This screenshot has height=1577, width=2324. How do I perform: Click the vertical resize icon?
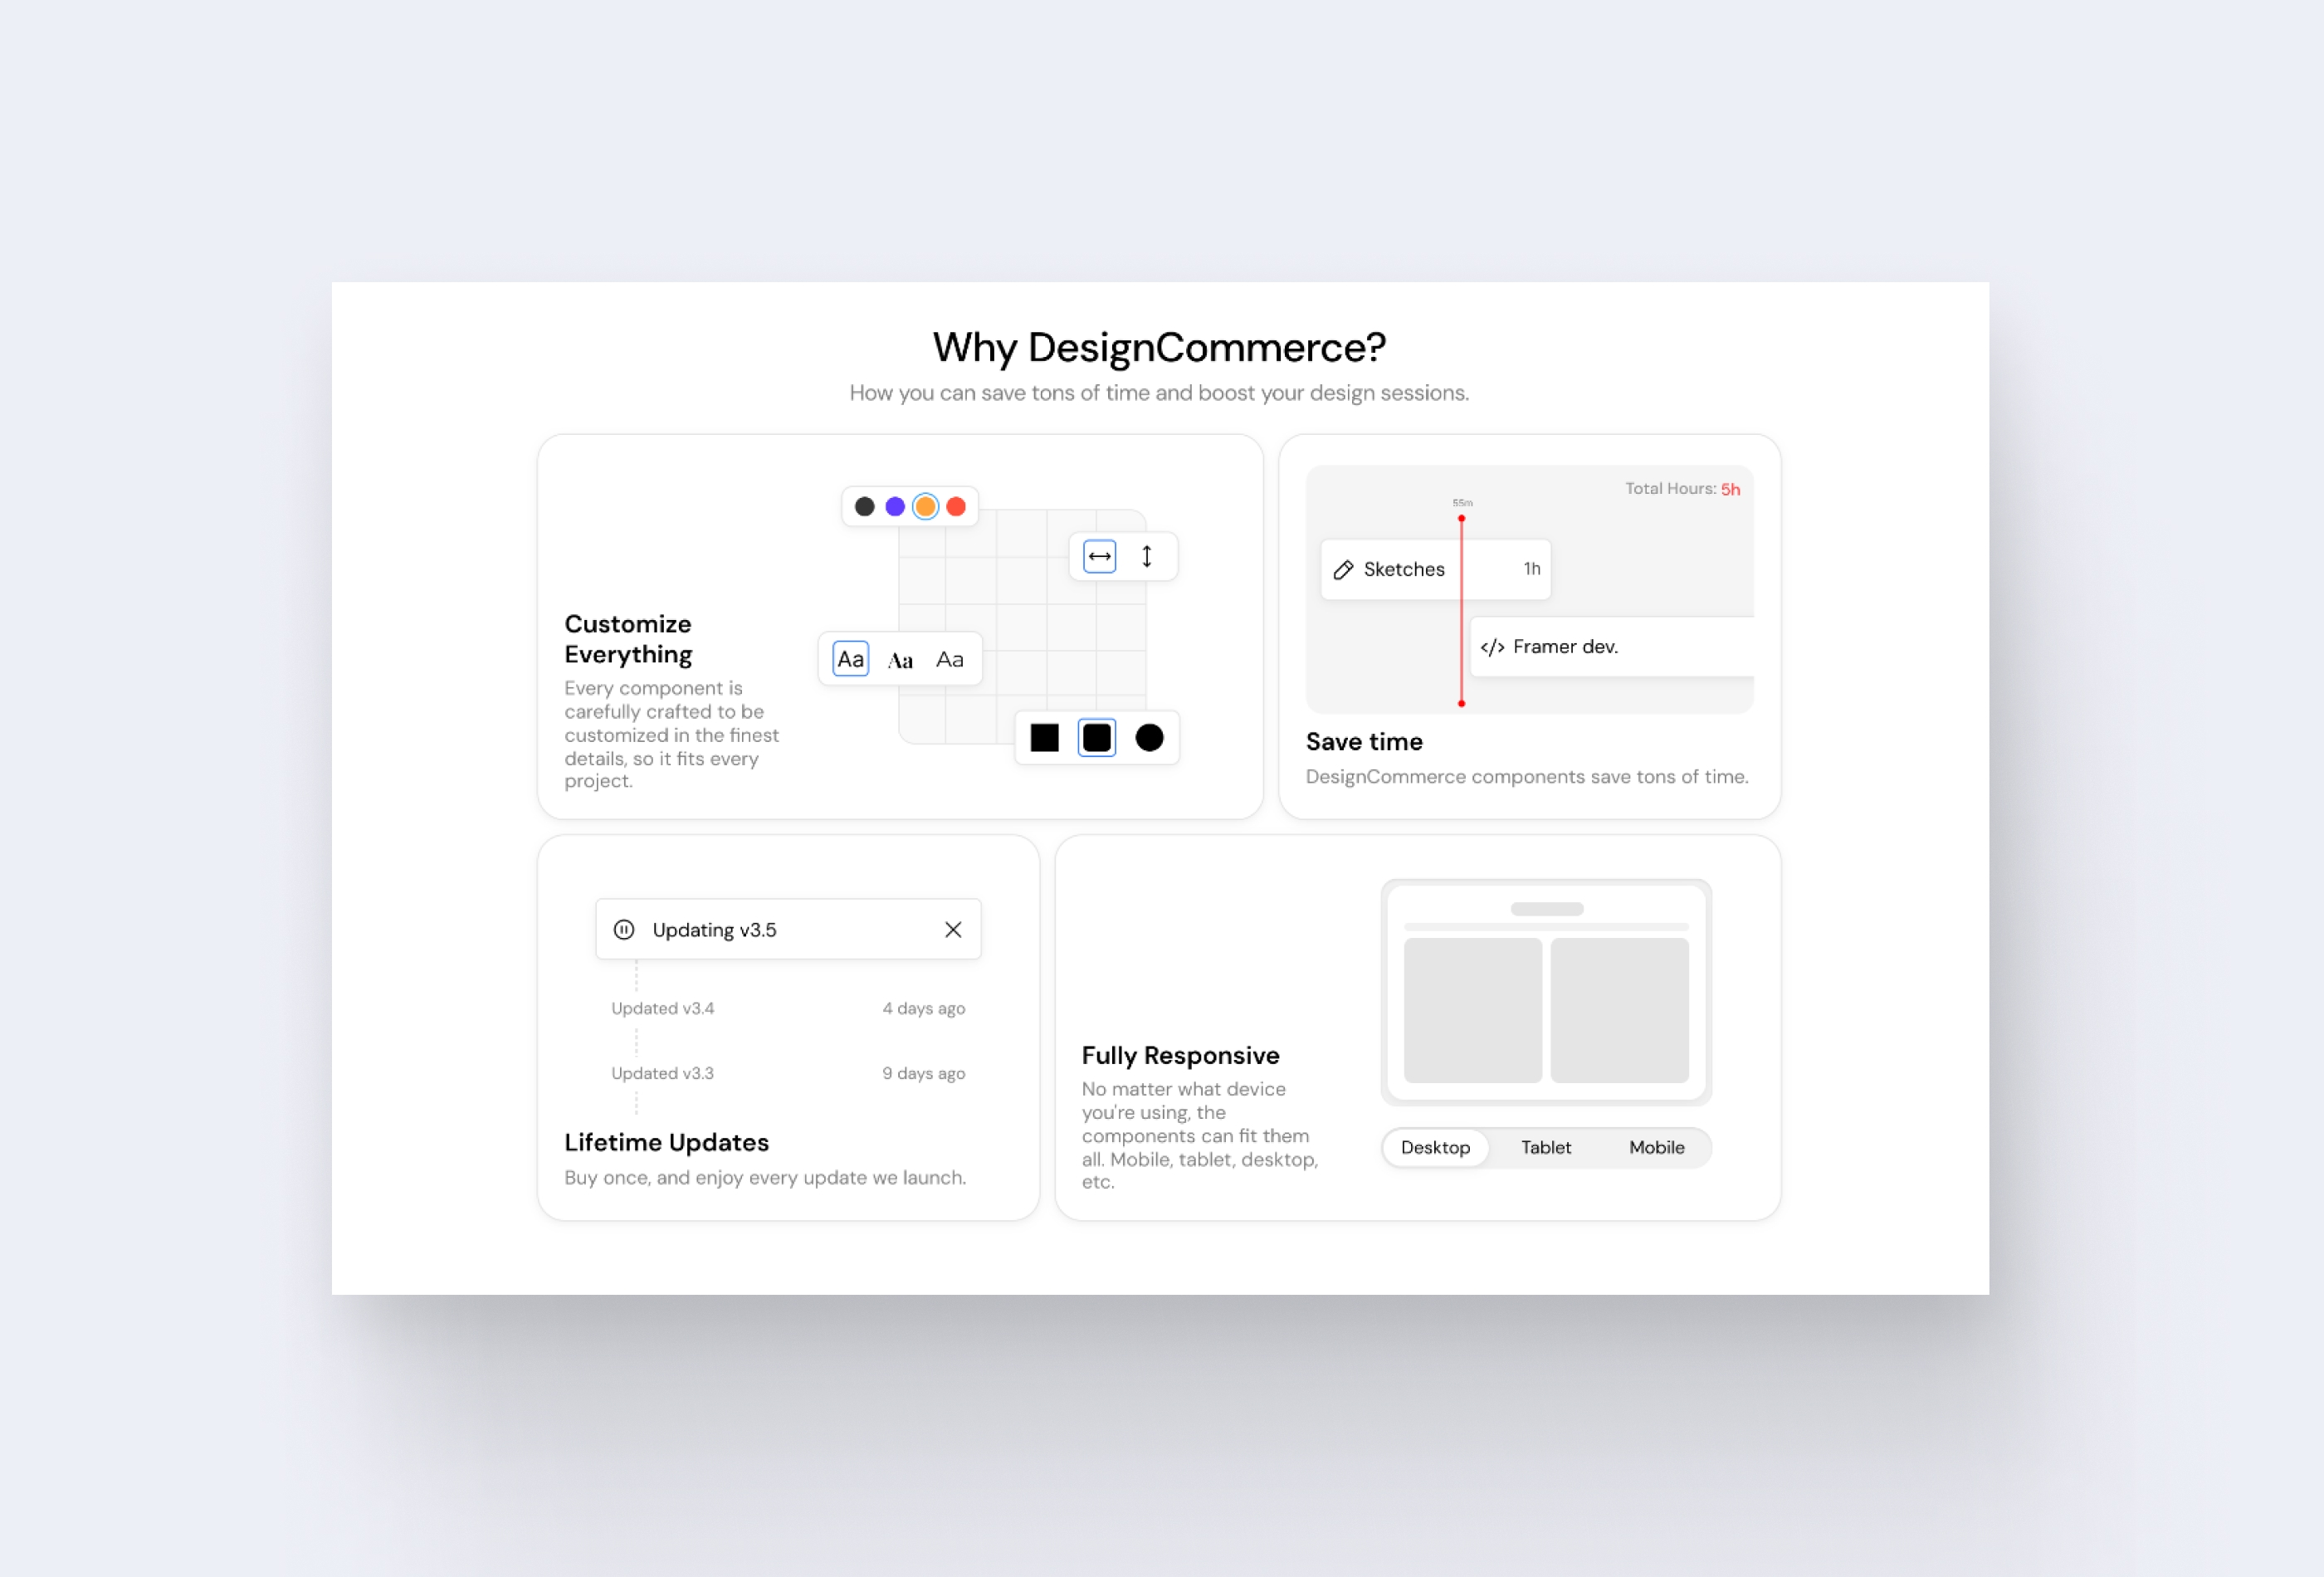click(x=1147, y=556)
